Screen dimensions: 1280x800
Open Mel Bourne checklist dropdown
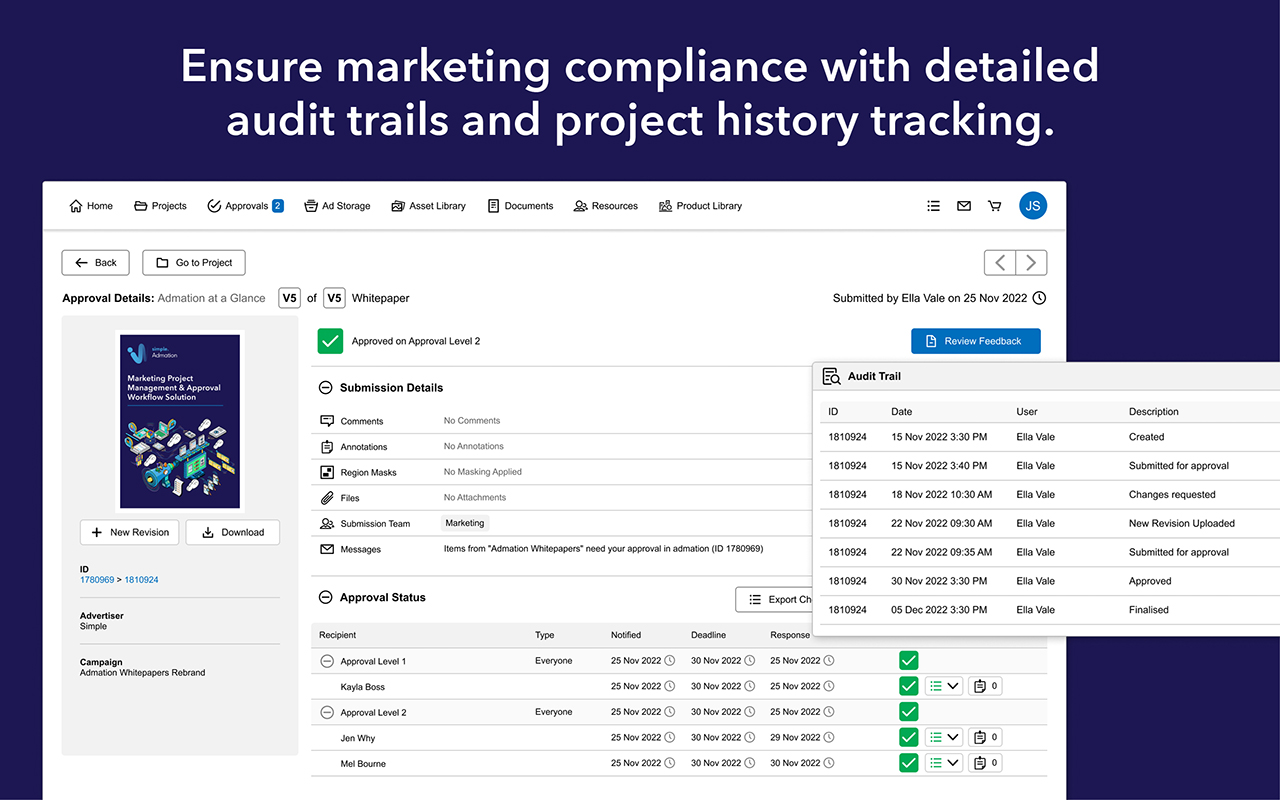pos(944,762)
